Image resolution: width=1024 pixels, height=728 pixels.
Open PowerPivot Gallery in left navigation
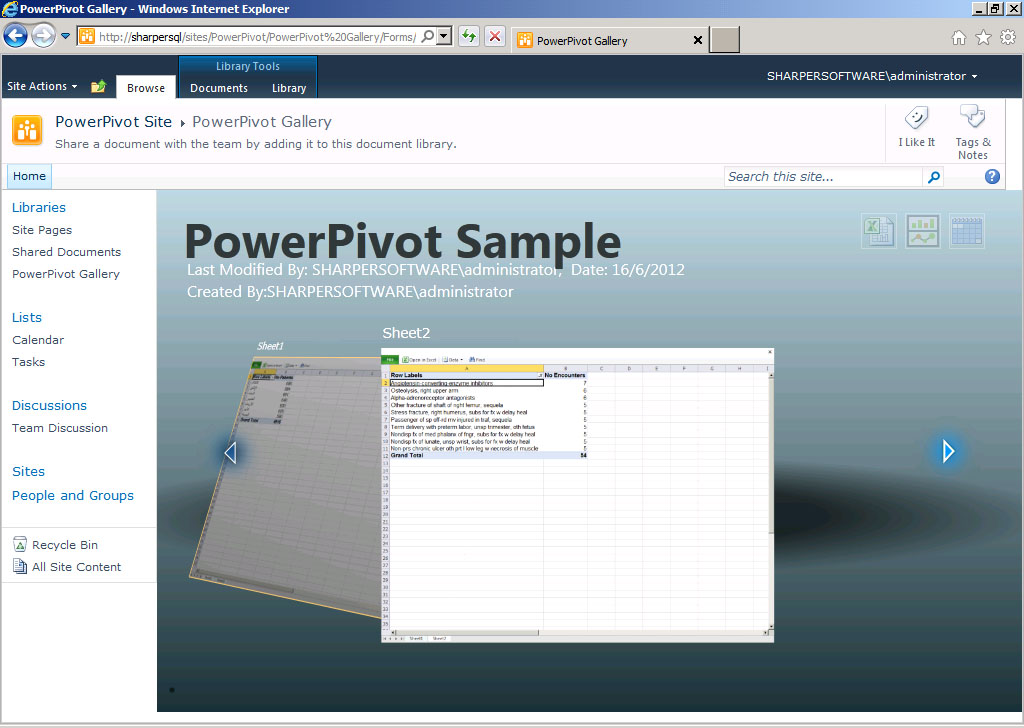point(65,274)
